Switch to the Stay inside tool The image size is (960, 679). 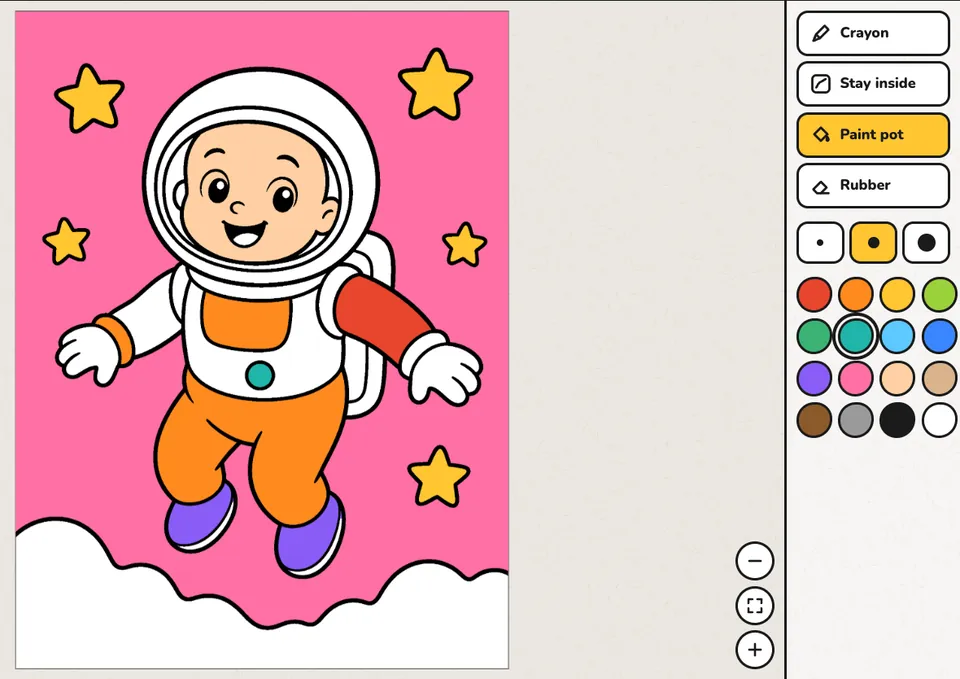pos(872,83)
